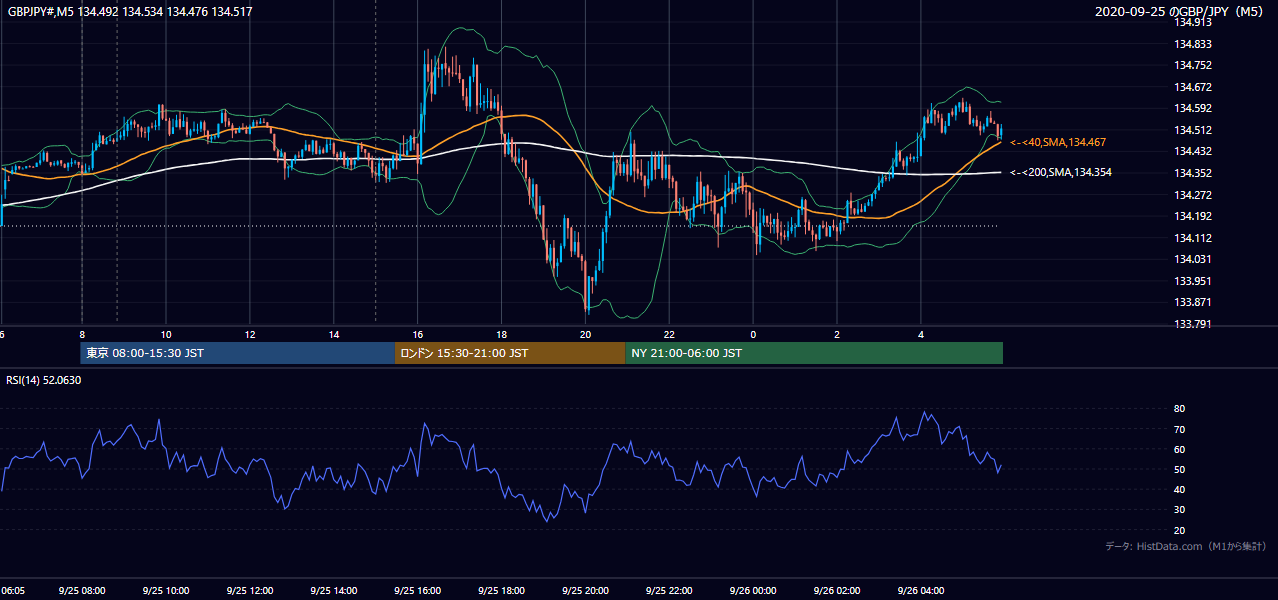Viewport: 1278px width, 600px height.
Task: Click price axis value 134.672
Action: point(1193,87)
